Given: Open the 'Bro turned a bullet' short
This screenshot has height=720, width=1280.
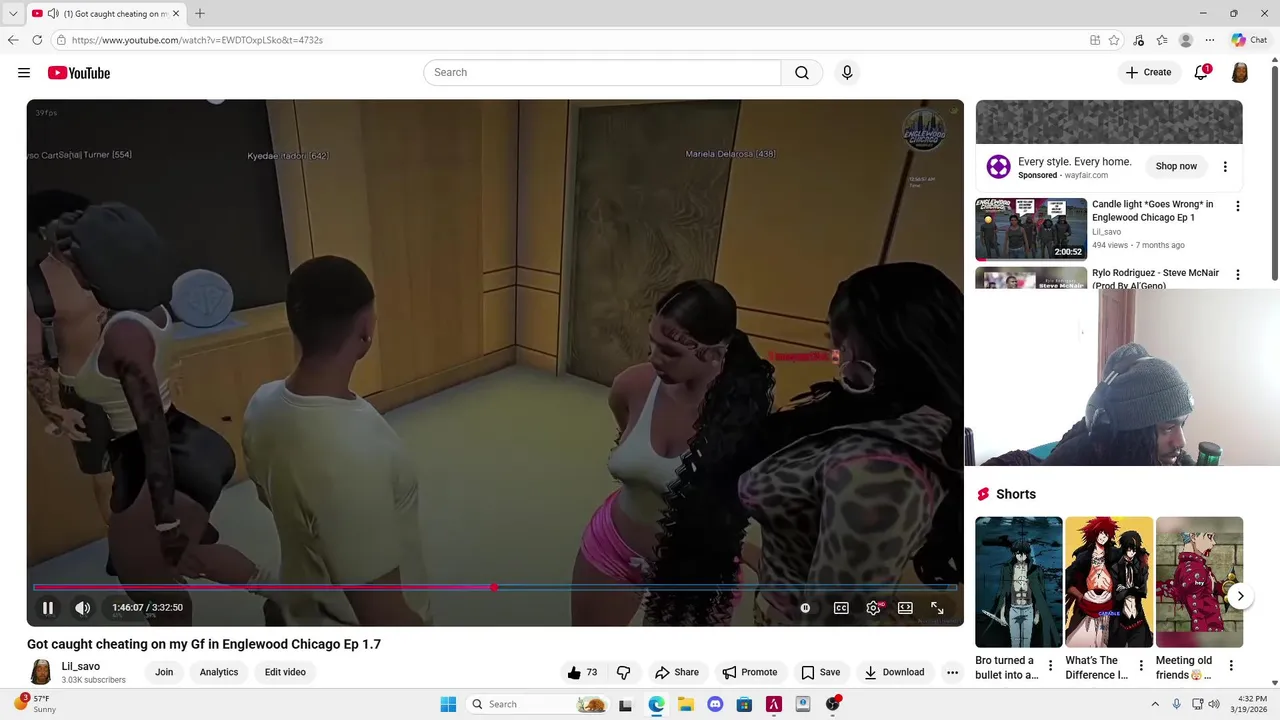Looking at the screenshot, I should point(1018,581).
